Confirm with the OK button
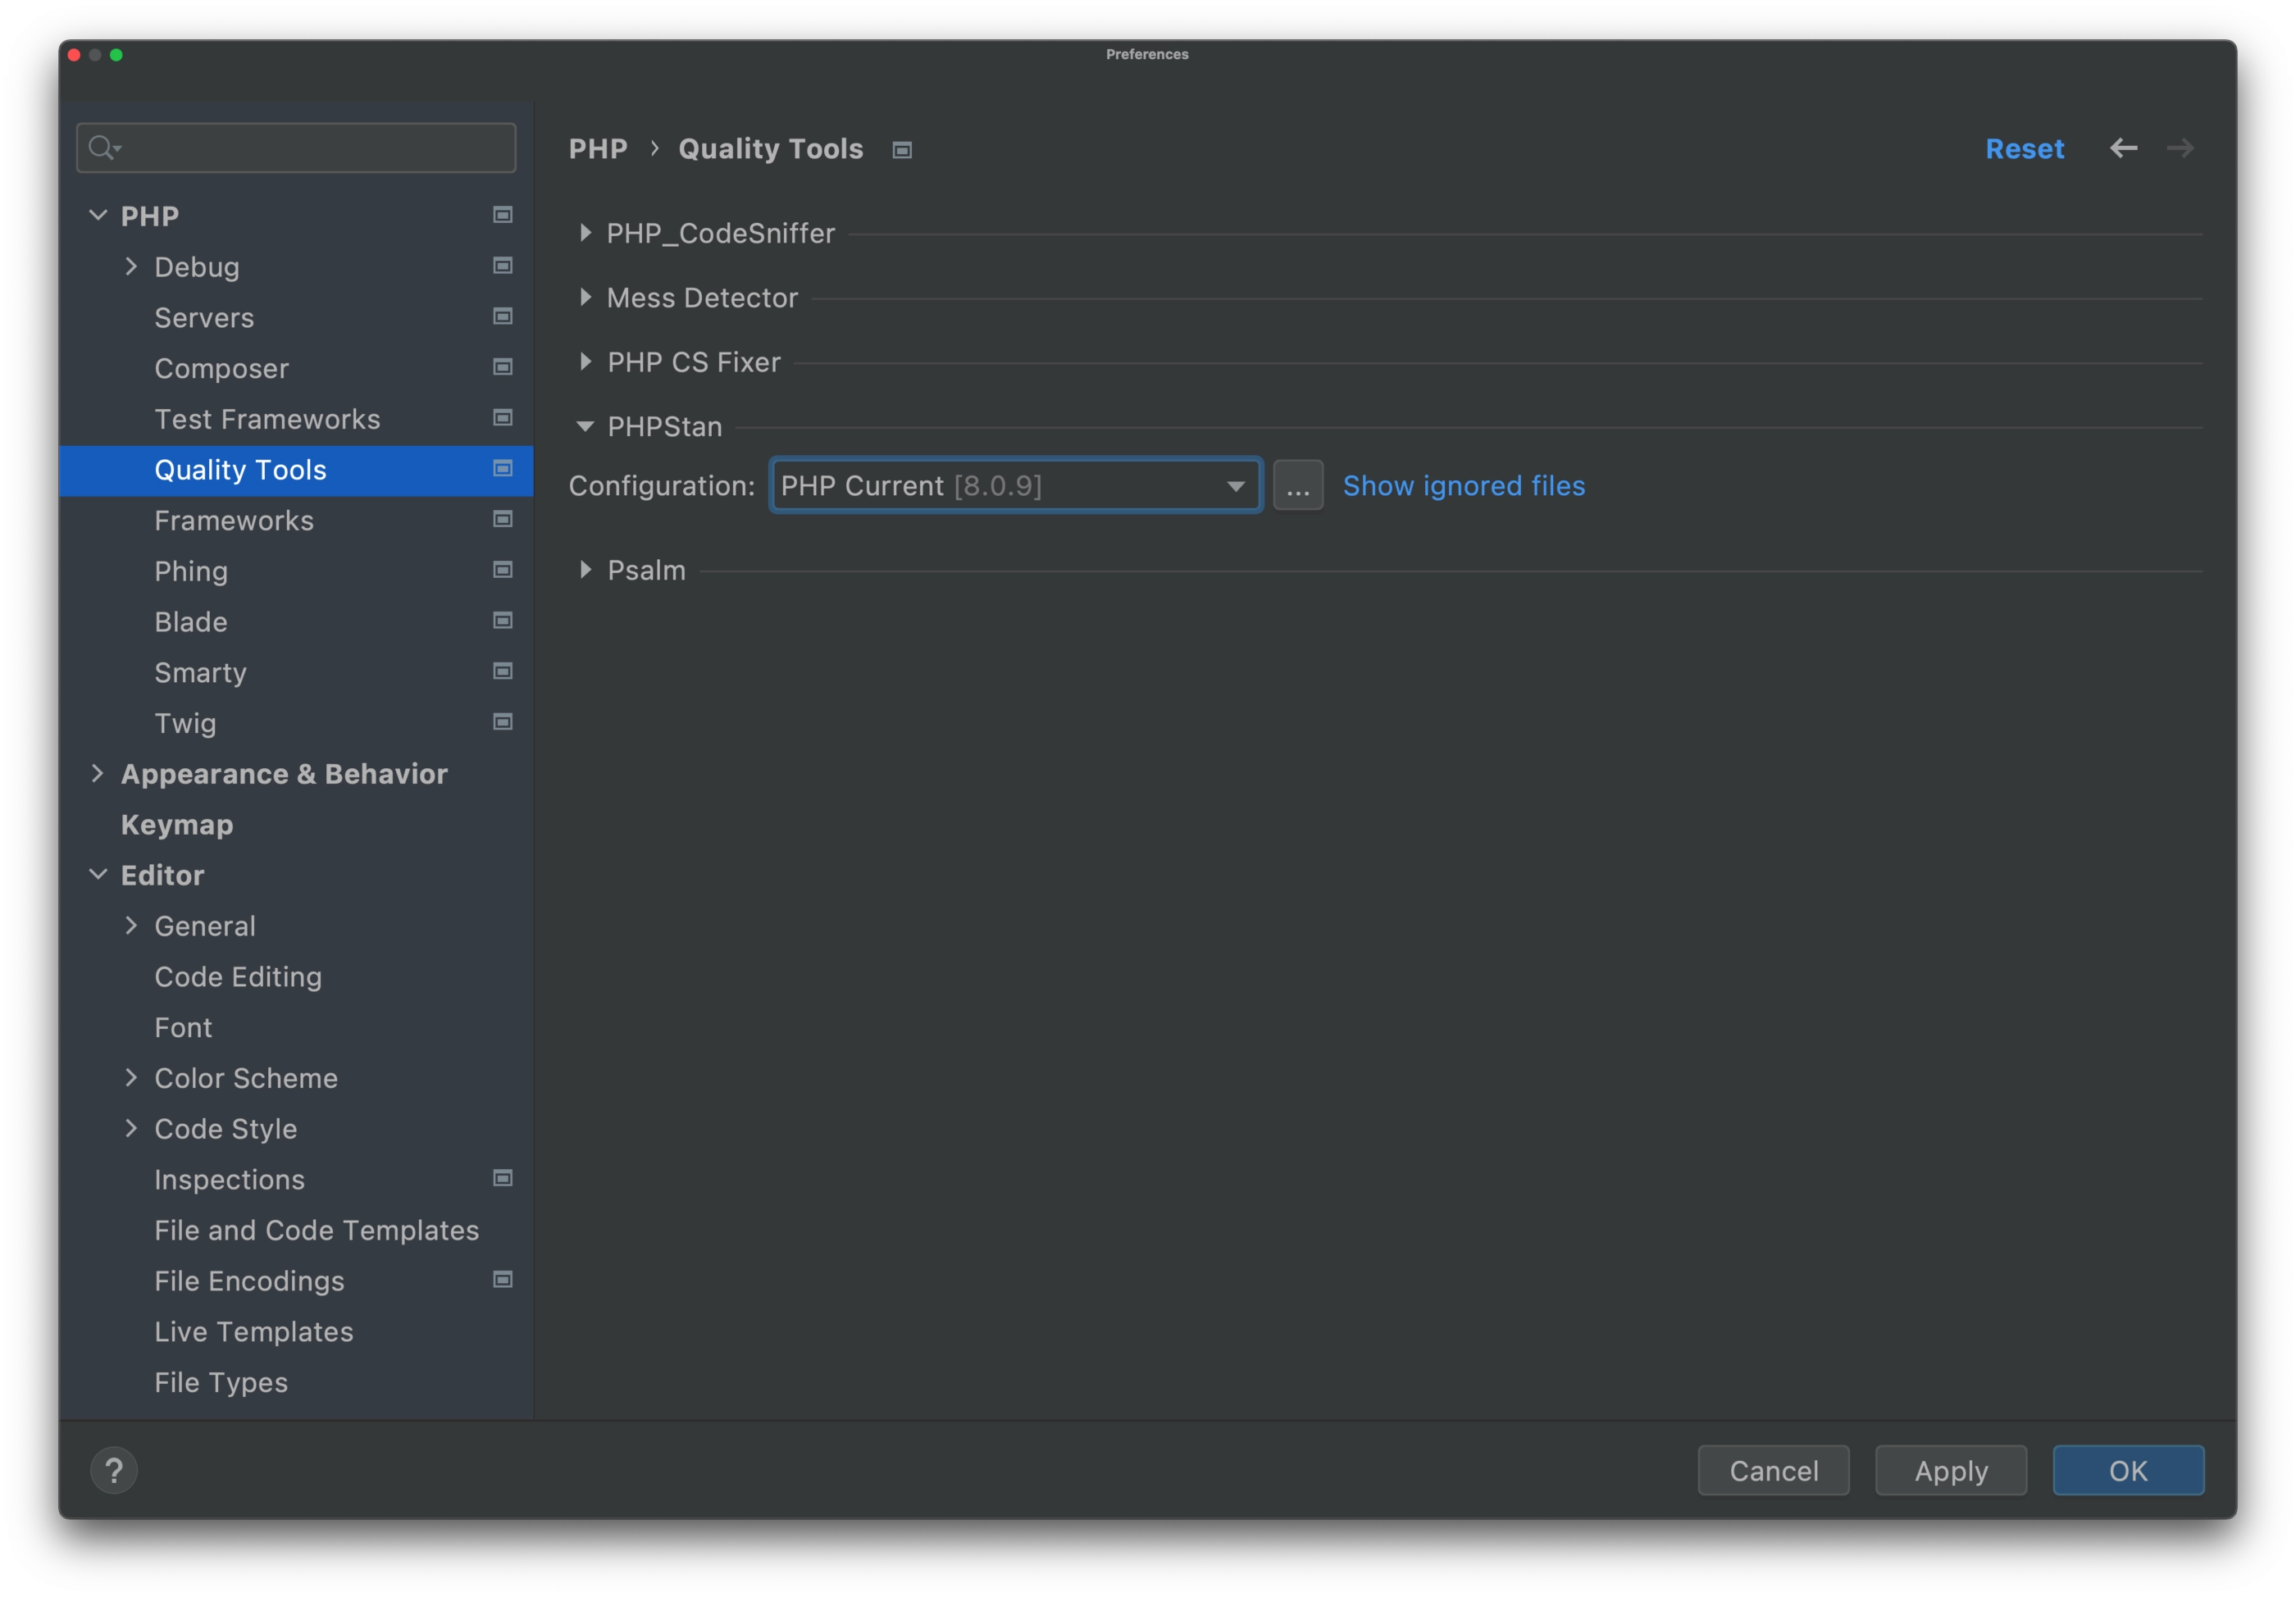Viewport: 2296px width, 1597px height. click(2128, 1470)
